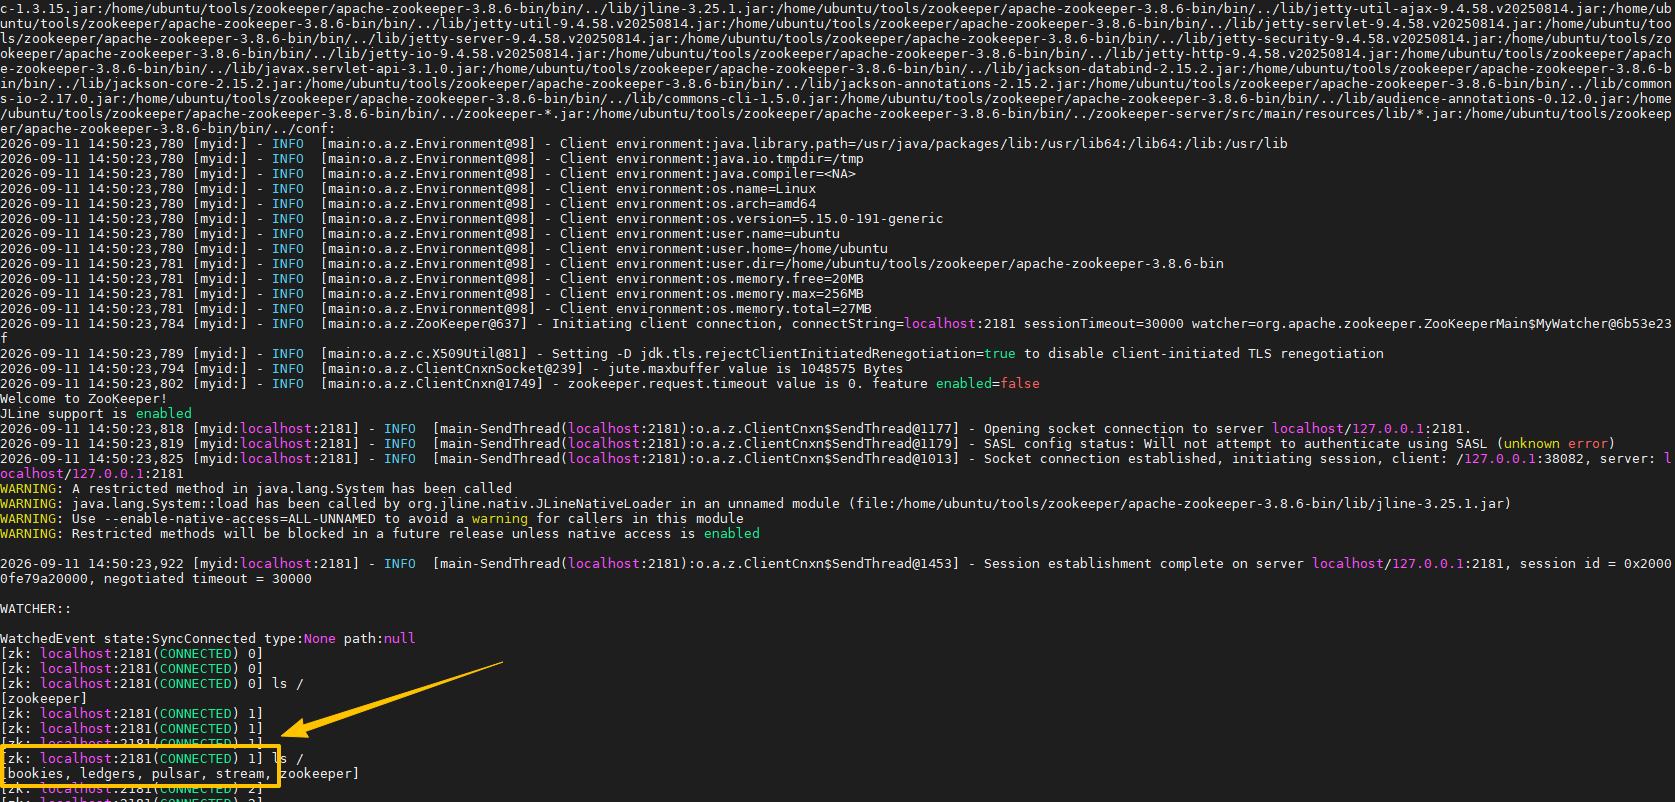Select the --enable-native-access=ALL-UNNAMED warning flag

pos(240,519)
